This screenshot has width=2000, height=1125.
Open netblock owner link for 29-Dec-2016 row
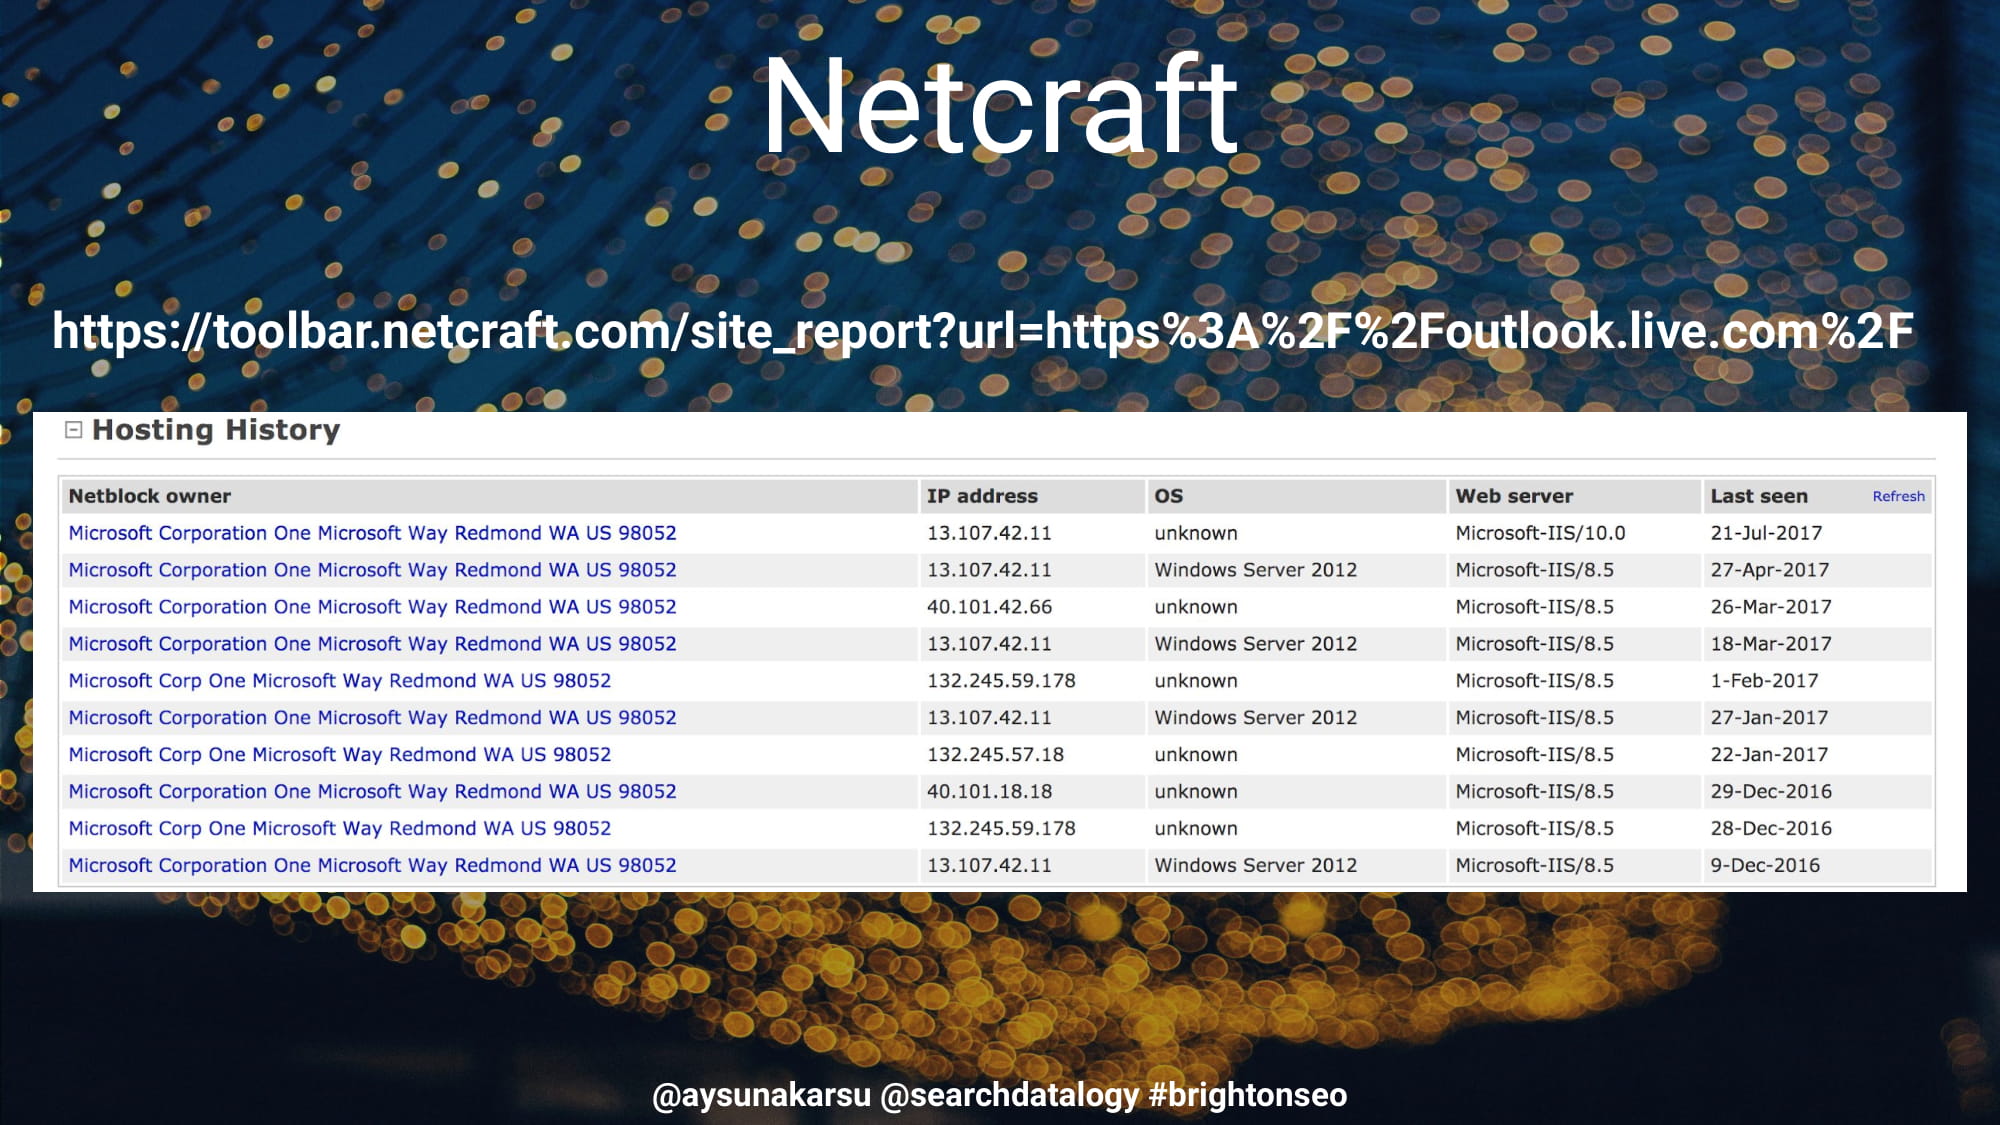tap(372, 792)
